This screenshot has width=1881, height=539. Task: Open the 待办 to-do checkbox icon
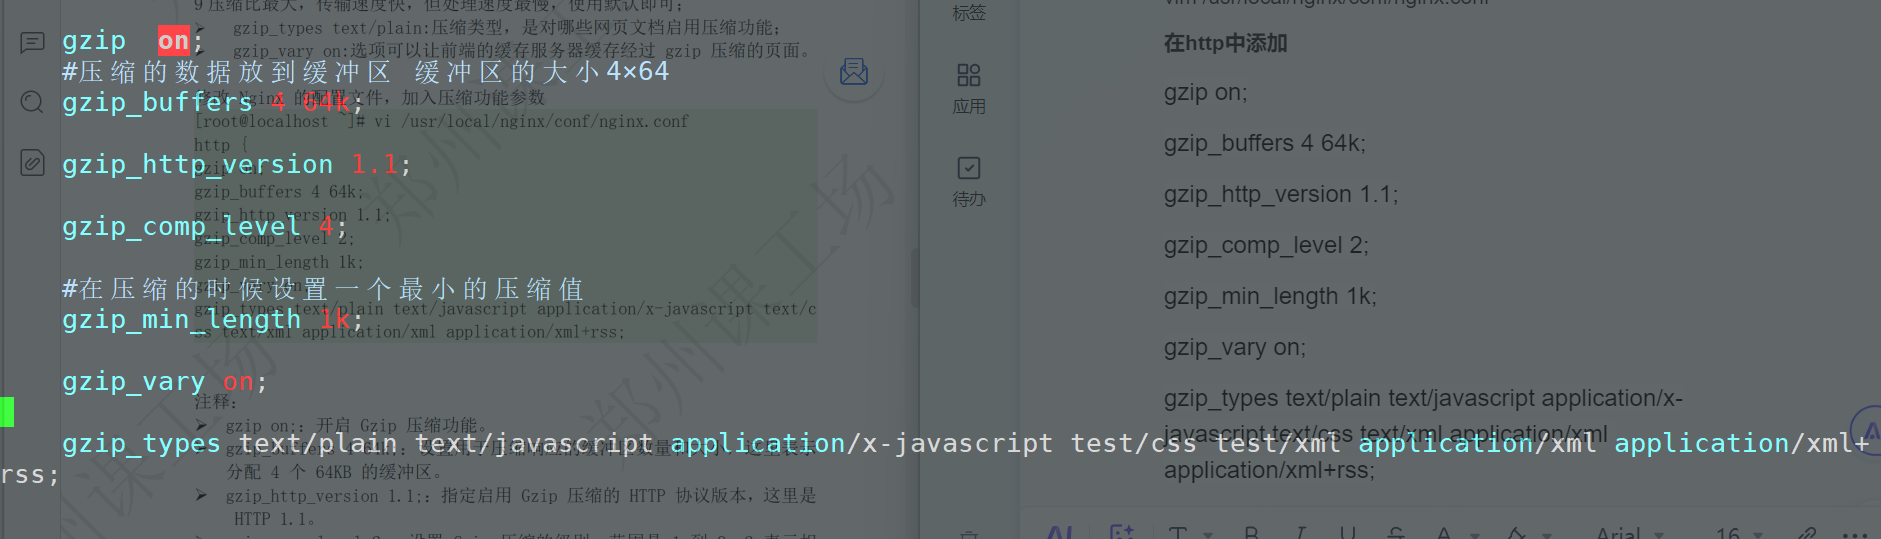pyautogui.click(x=968, y=167)
